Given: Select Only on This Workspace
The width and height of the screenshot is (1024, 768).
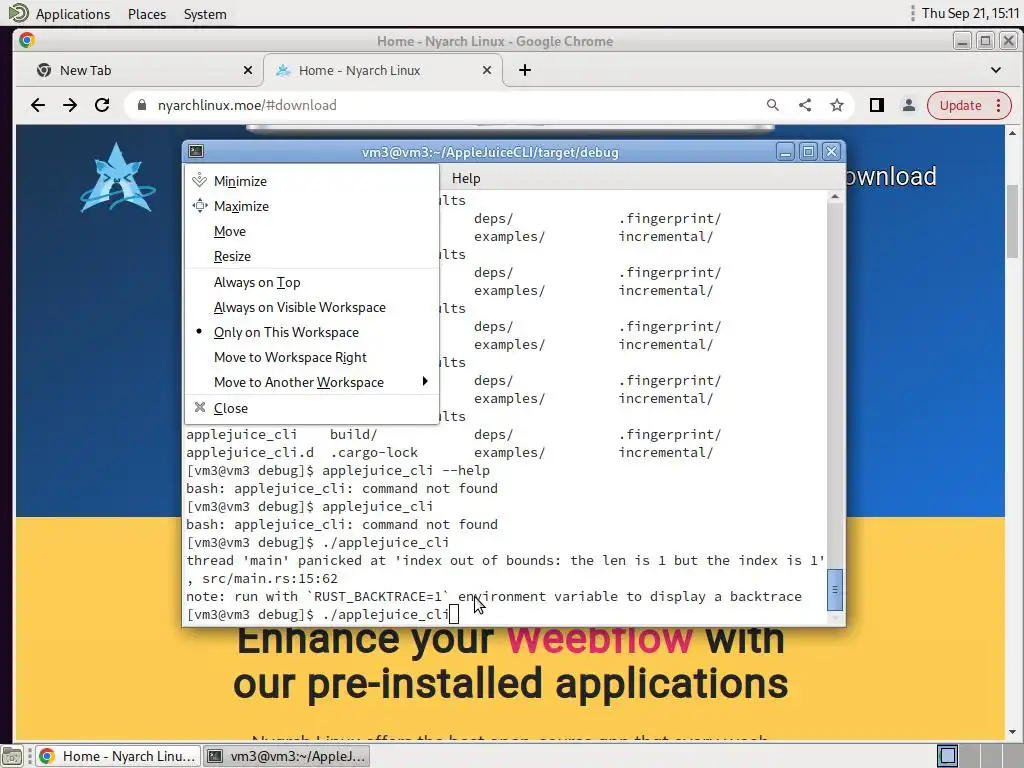Looking at the screenshot, I should pyautogui.click(x=312, y=332).
